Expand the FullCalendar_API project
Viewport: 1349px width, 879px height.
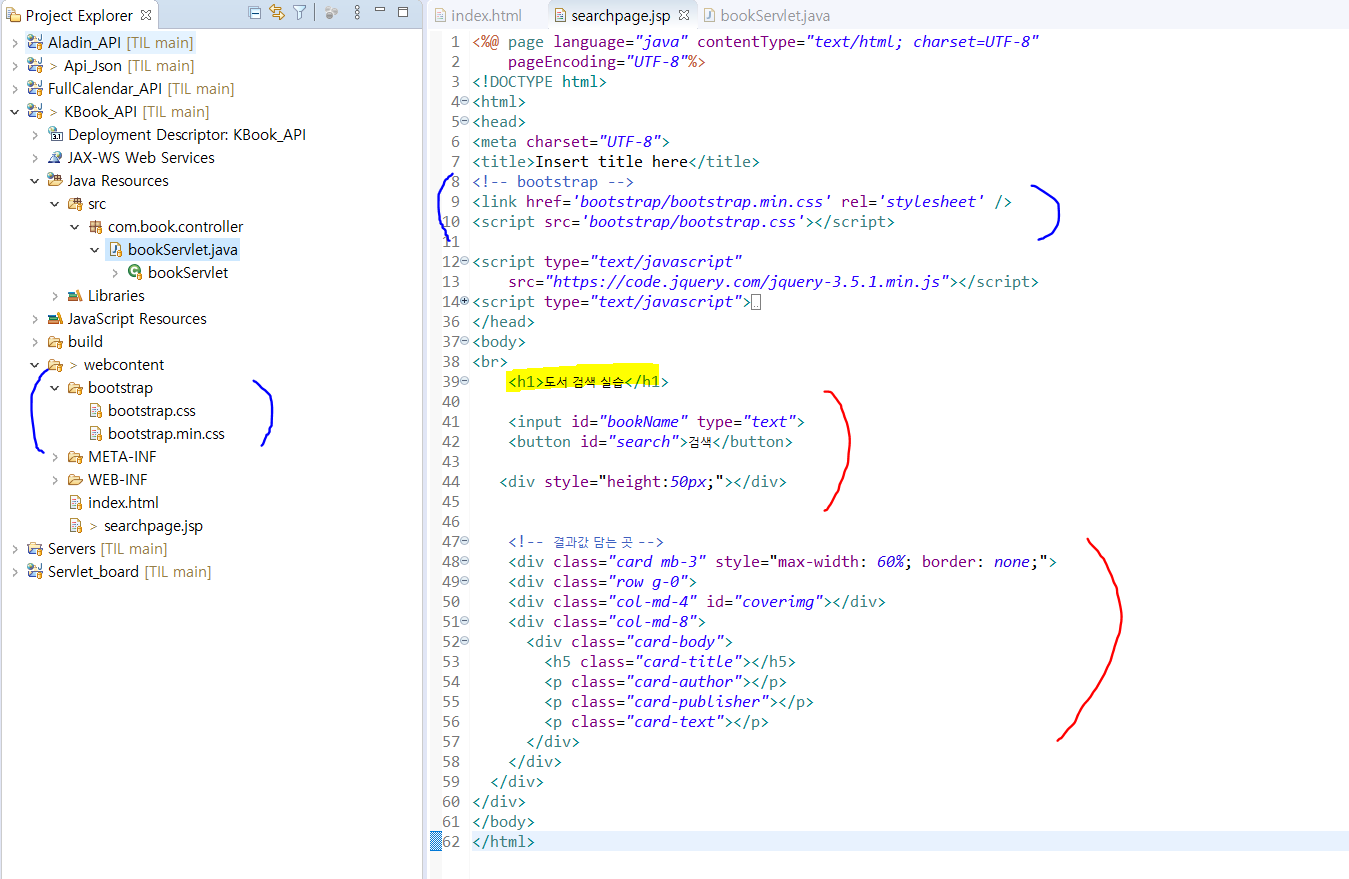pyautogui.click(x=15, y=89)
